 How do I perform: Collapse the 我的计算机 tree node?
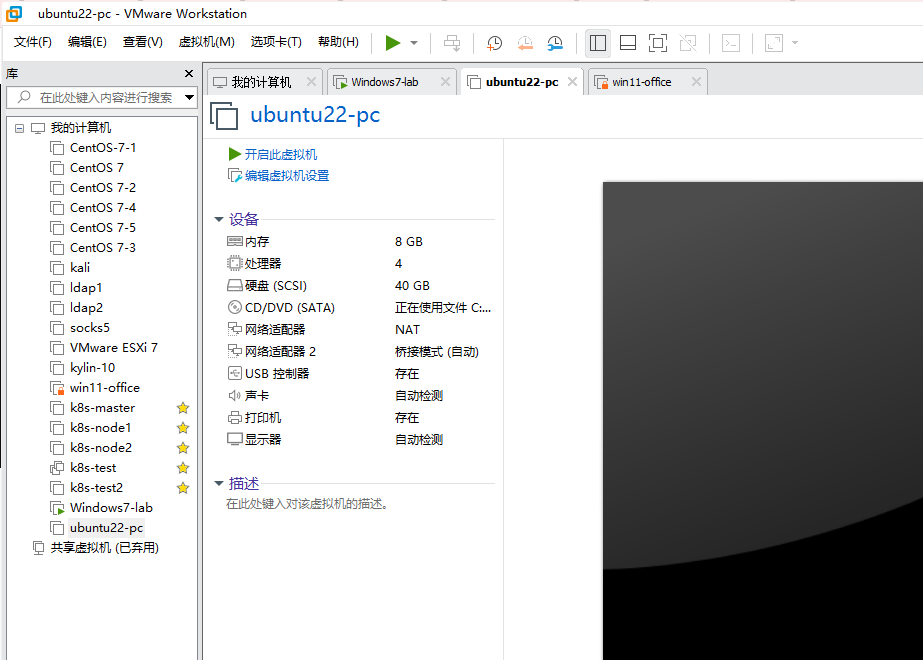[19, 128]
